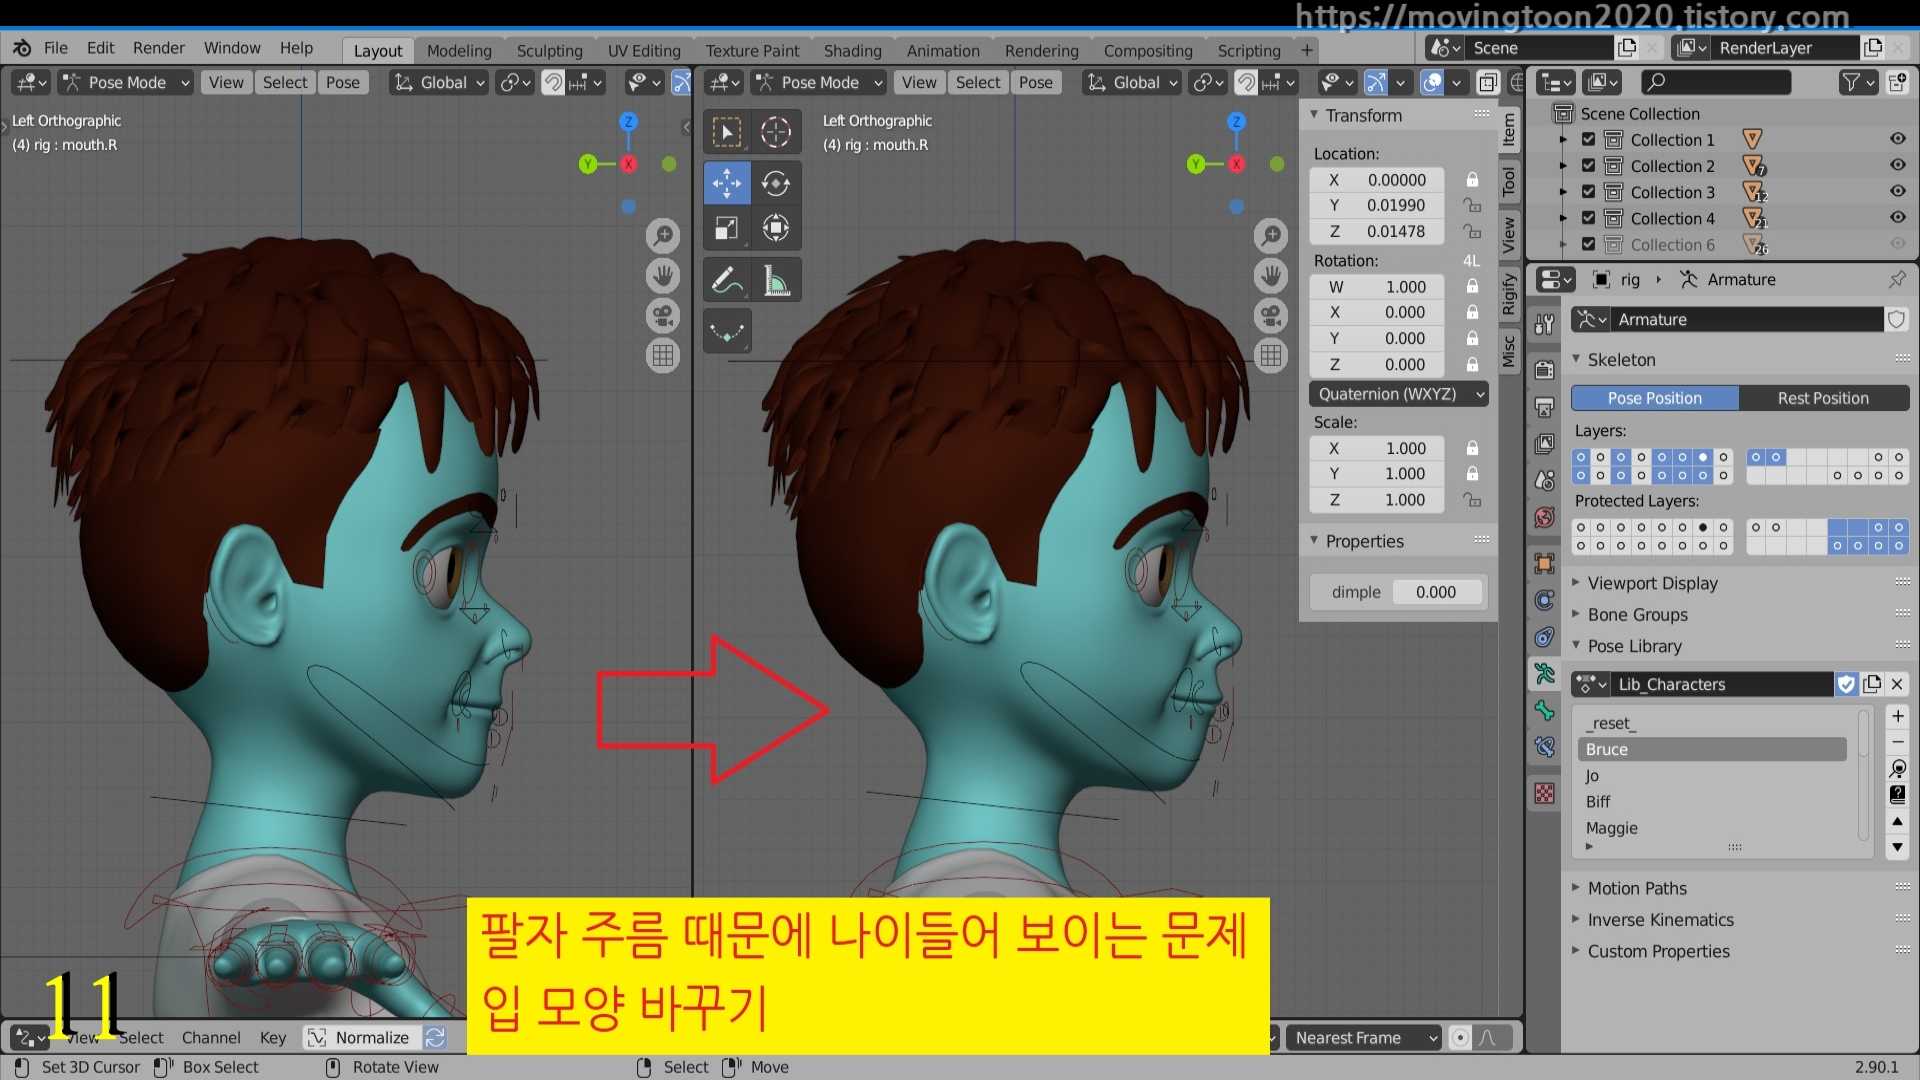The image size is (1920, 1080).
Task: Uncheck Collection 1 checkbox
Action: tap(1588, 140)
